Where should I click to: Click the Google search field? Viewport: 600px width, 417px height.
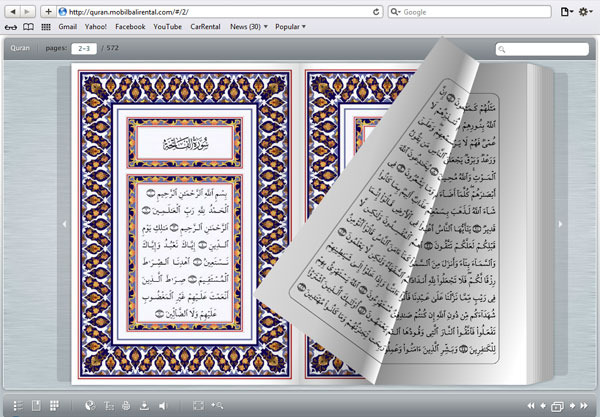[470, 12]
